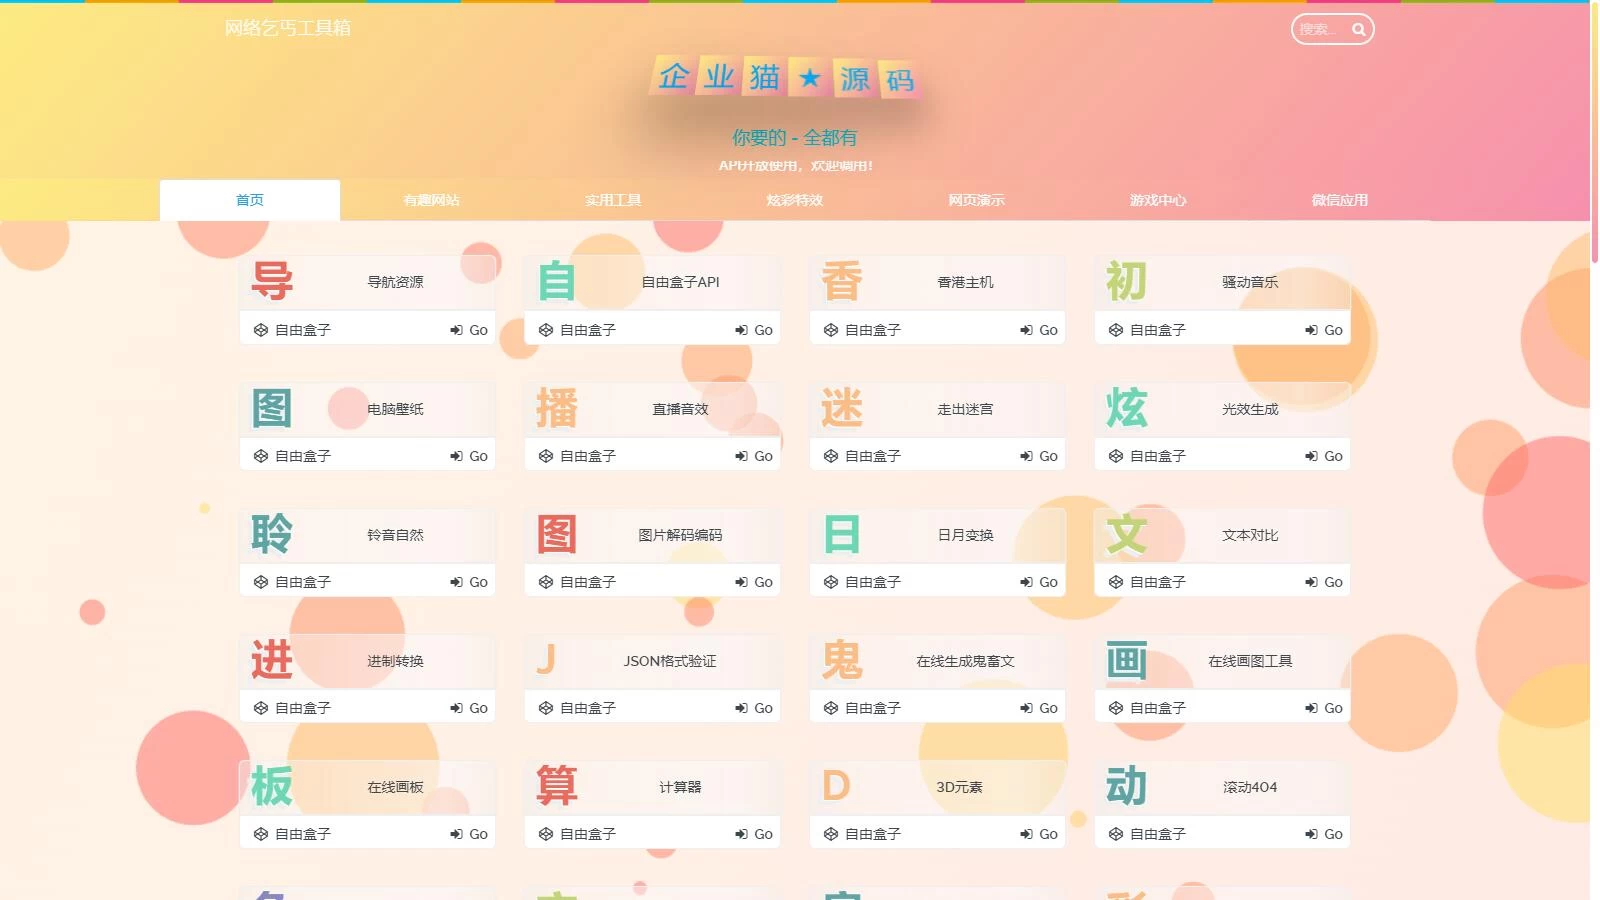Select the "鬼" icon on the 在线生成鬼畜文 card
Image resolution: width=1600 pixels, height=900 pixels.
(843, 660)
